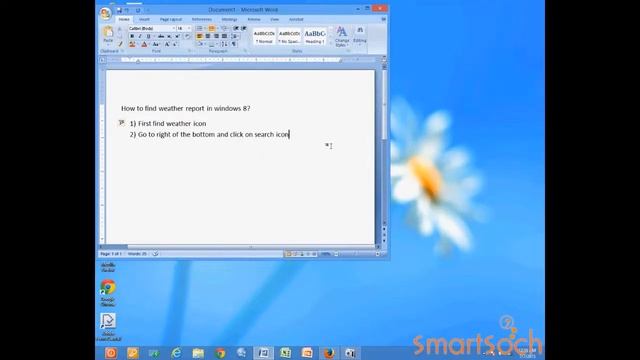Open the Mailings tab
This screenshot has height=360, width=640.
tap(229, 19)
